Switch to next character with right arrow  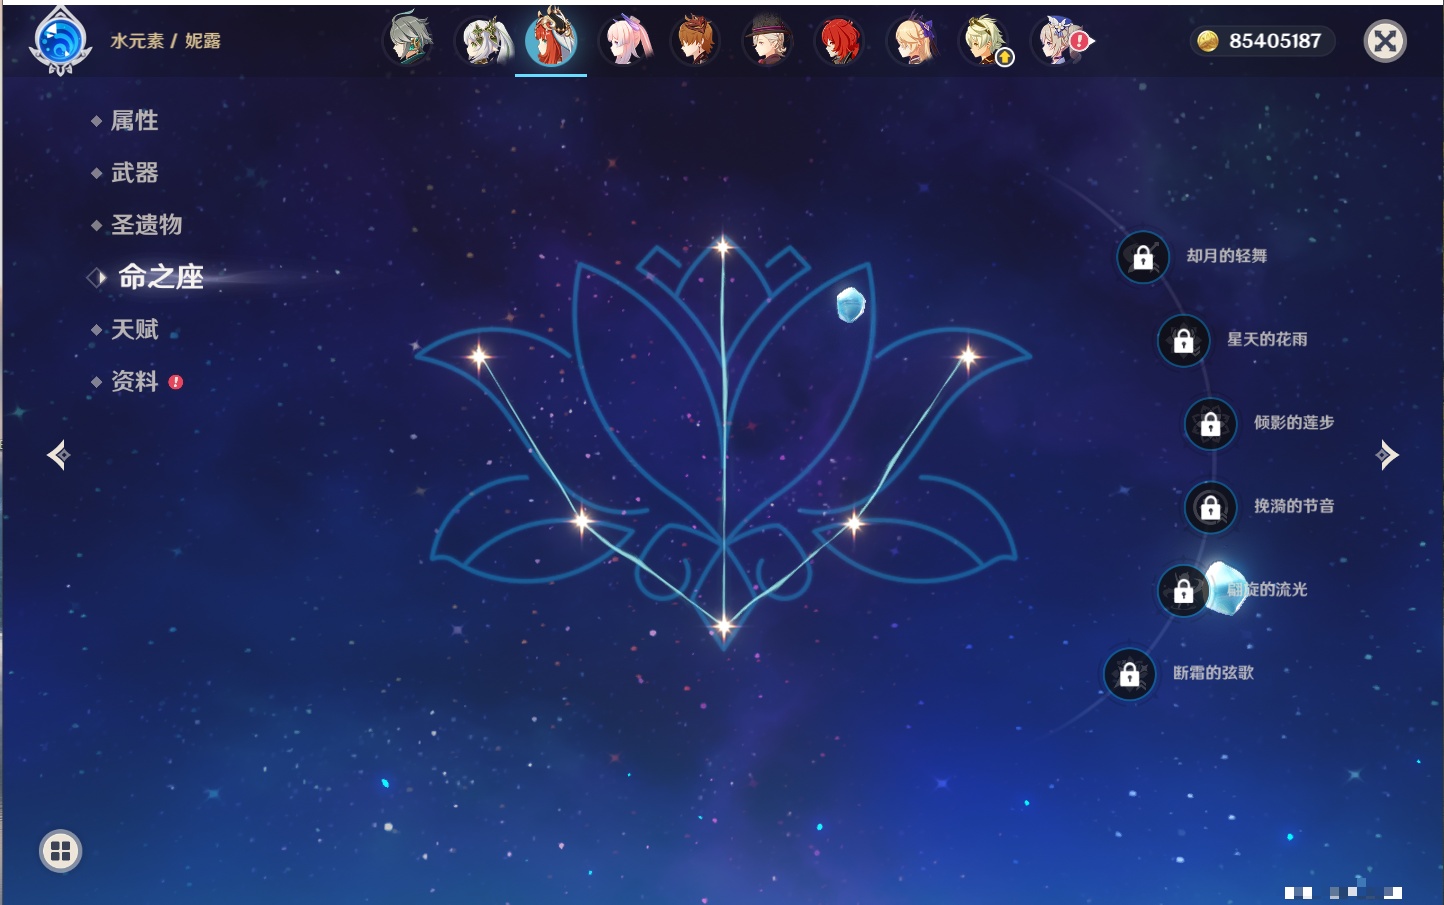(1387, 455)
